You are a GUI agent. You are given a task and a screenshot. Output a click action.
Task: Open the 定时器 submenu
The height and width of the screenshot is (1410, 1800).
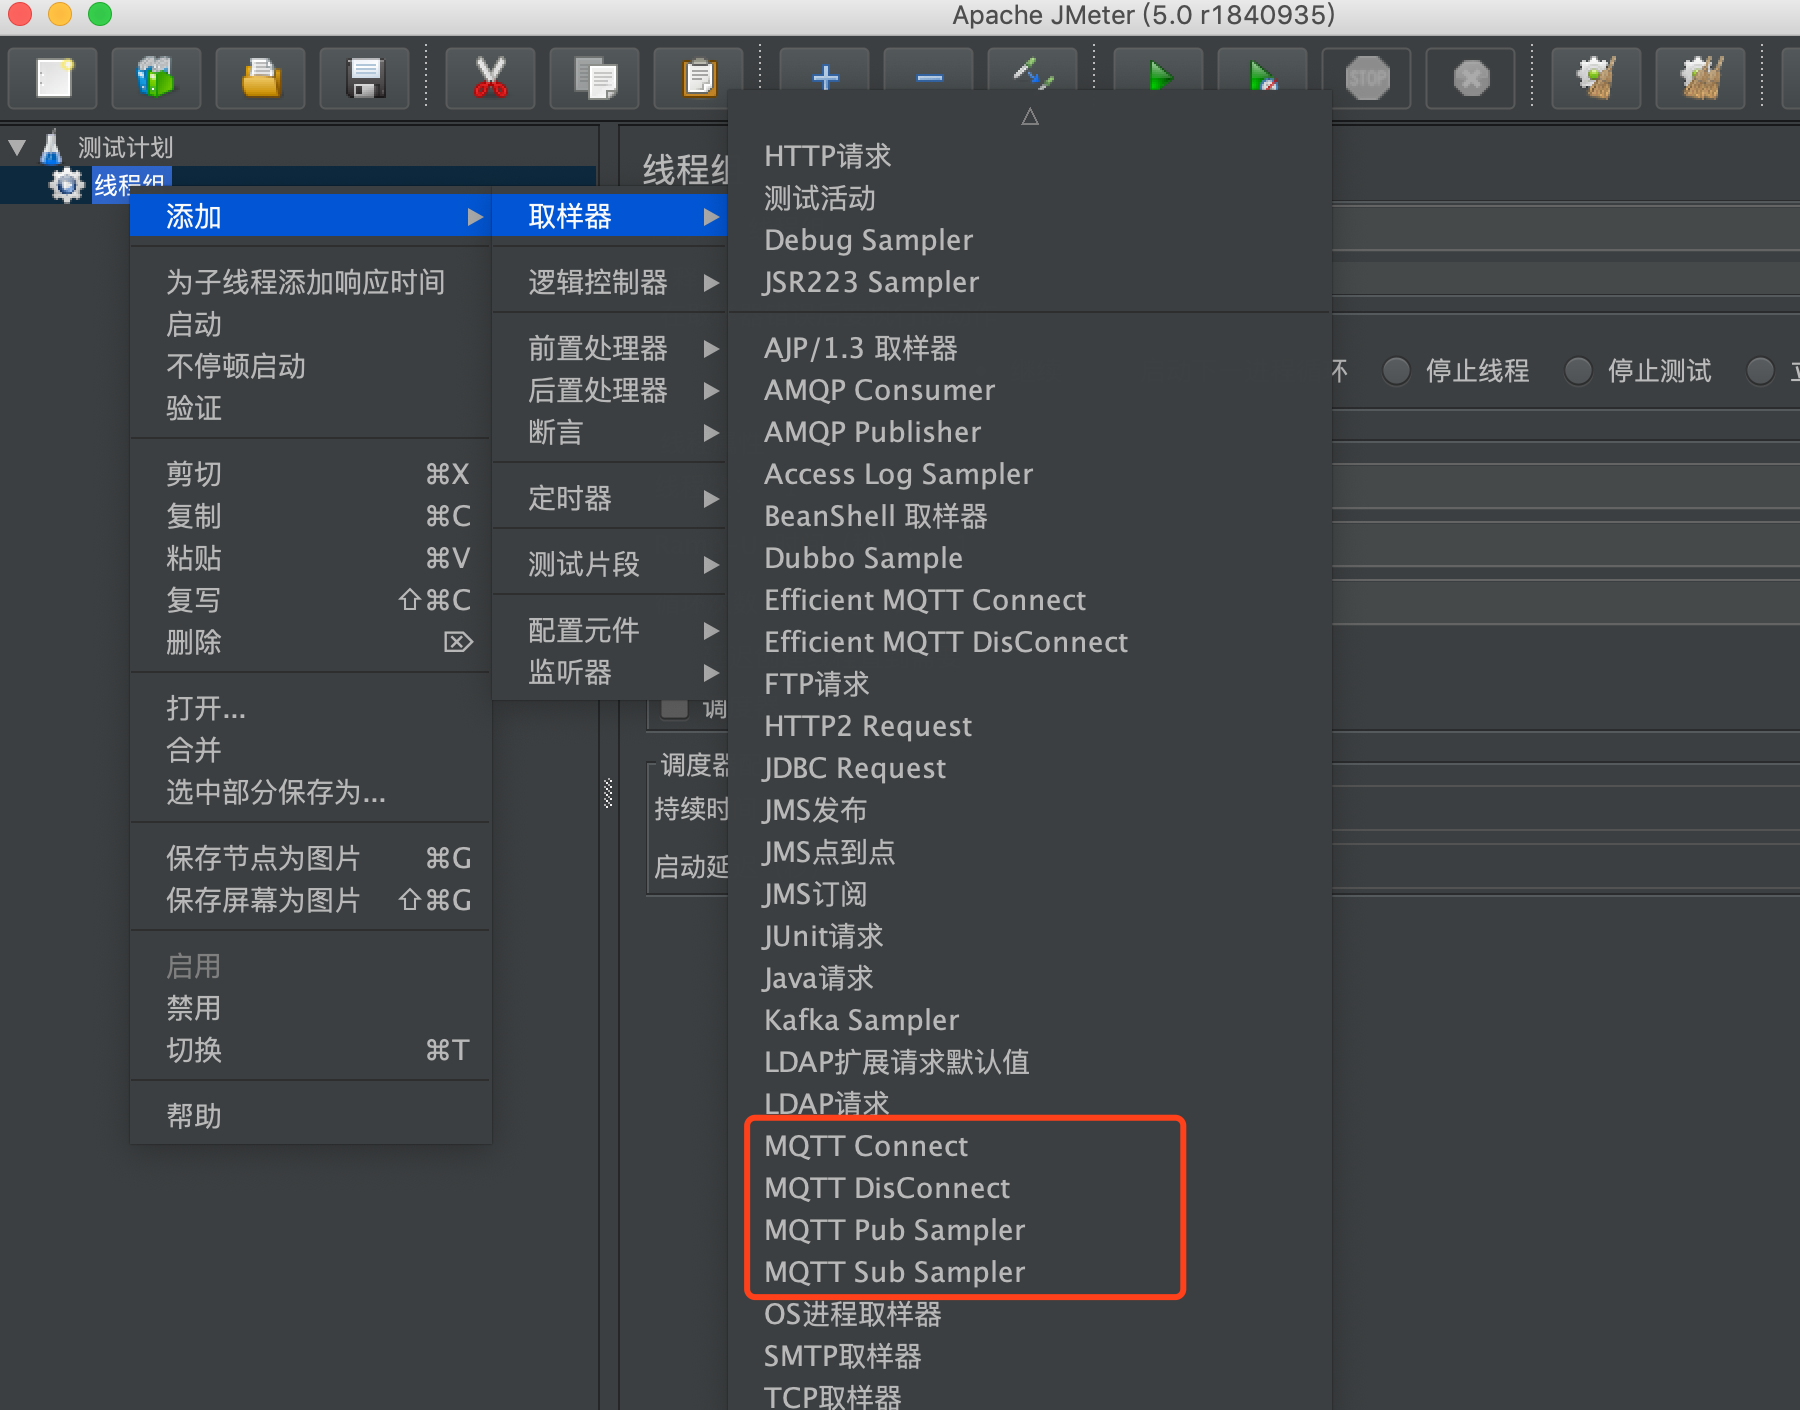tap(569, 497)
